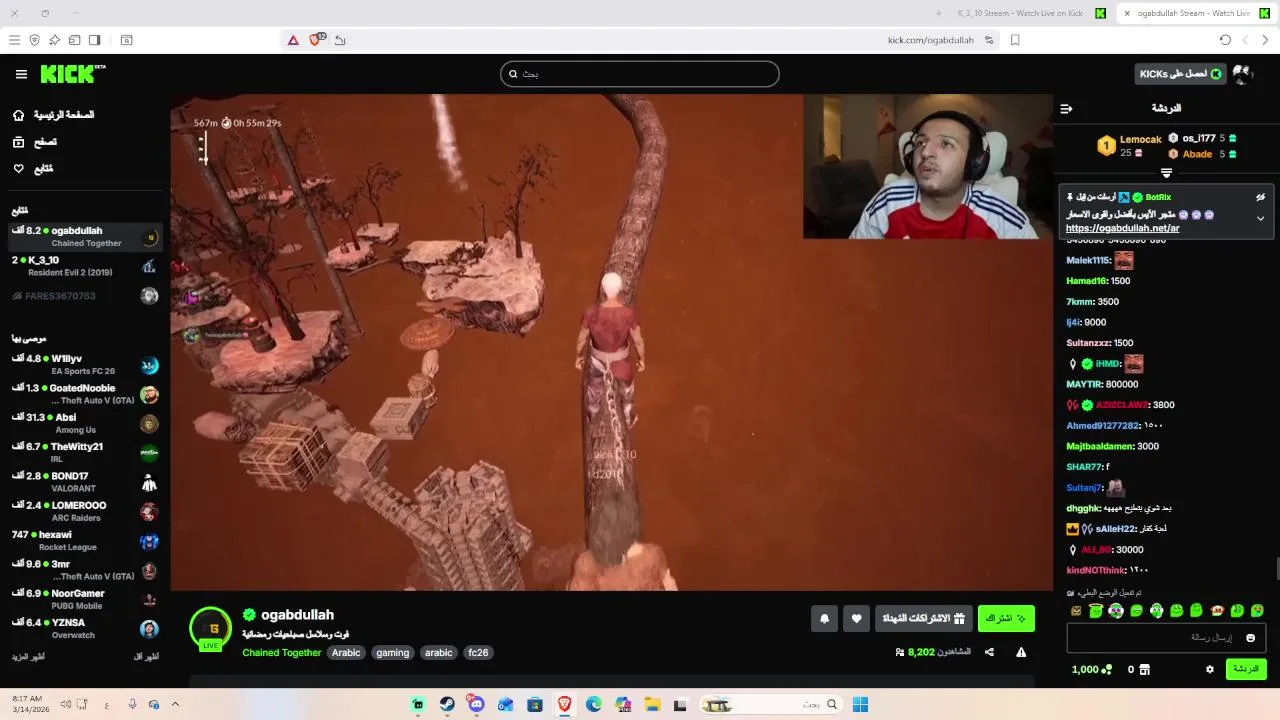Expand the chat leaderboard arrow
Viewport: 1280px width, 720px height.
pyautogui.click(x=1166, y=173)
